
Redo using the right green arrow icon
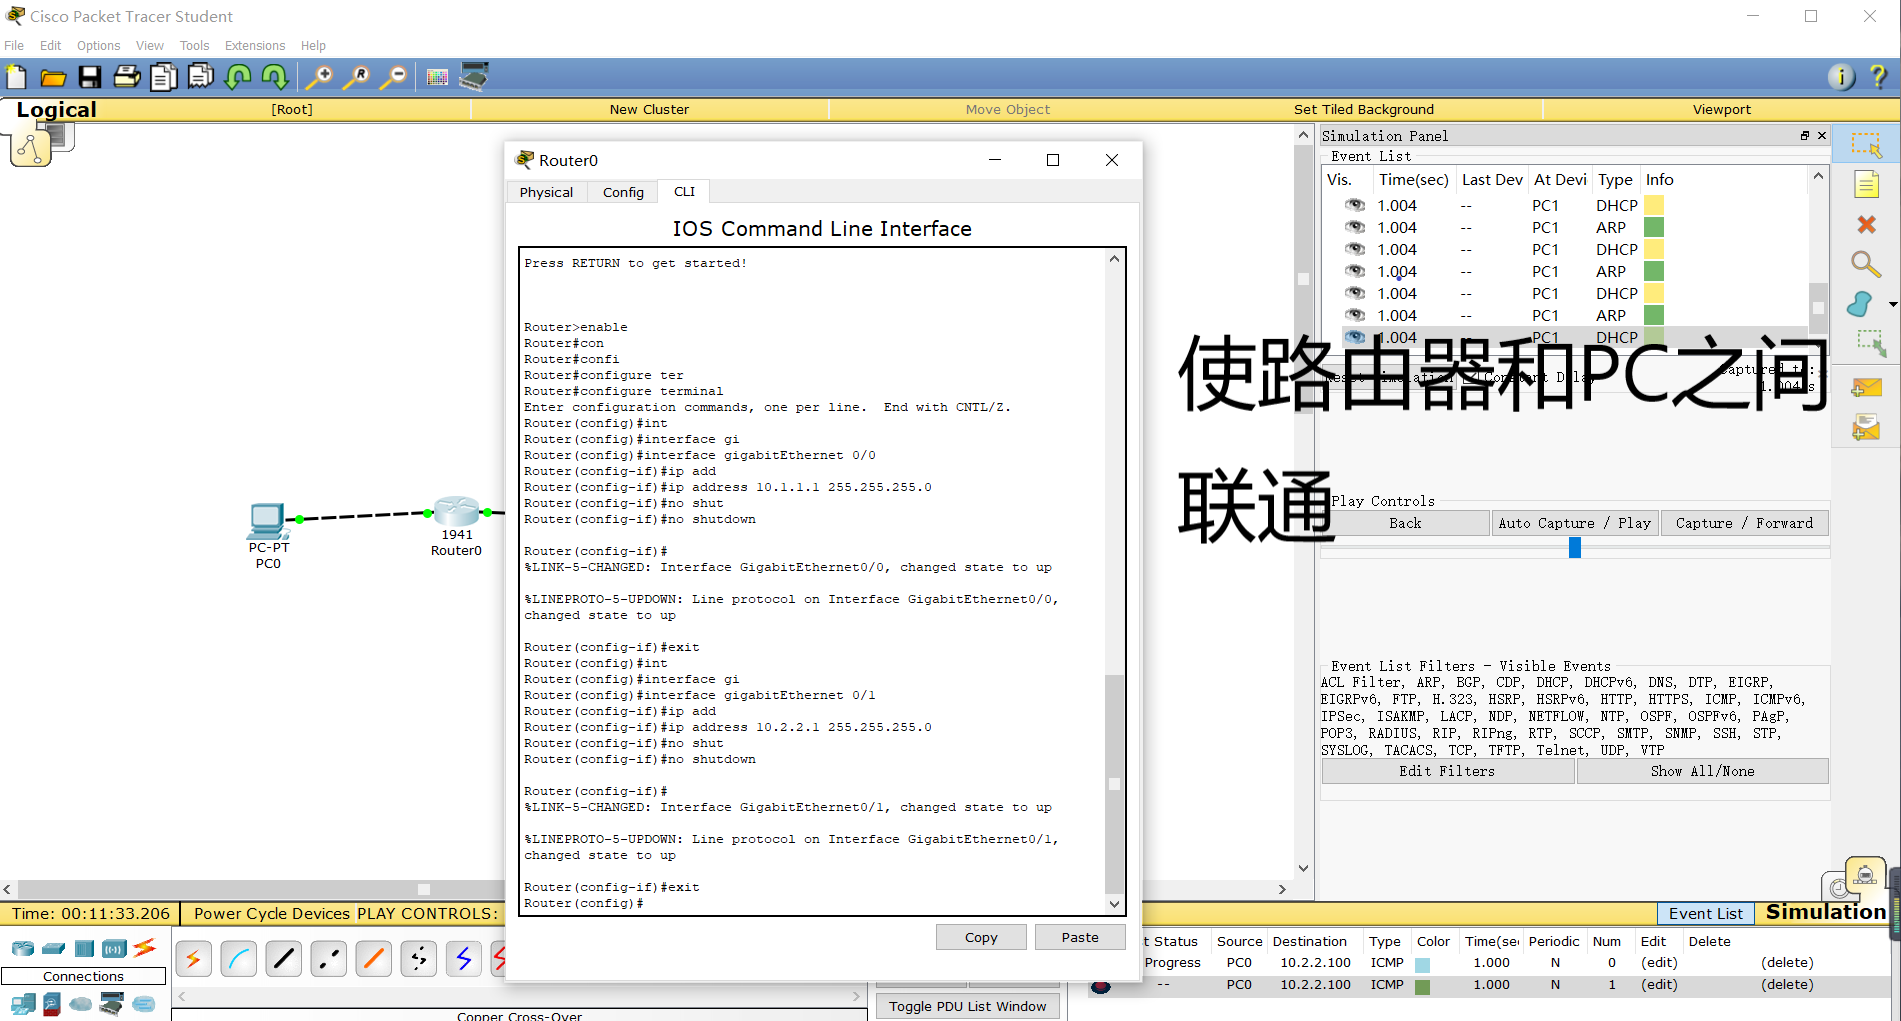tap(274, 77)
